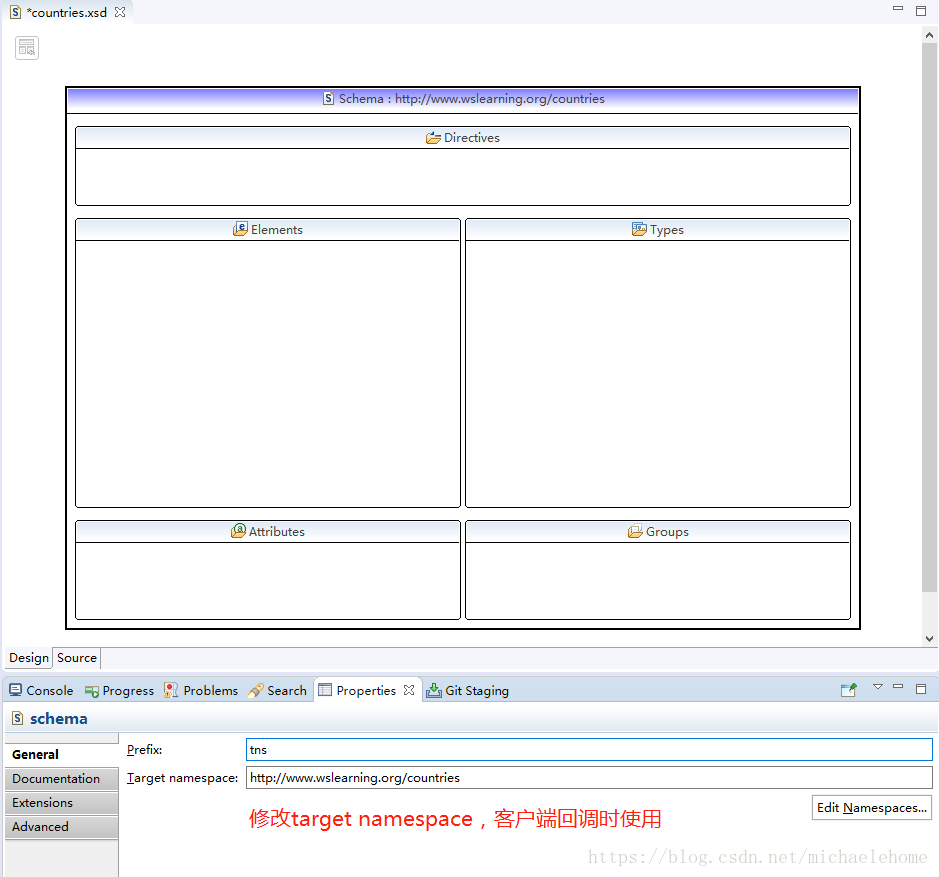Select the Attributes section header
This screenshot has width=939, height=877.
pyautogui.click(x=268, y=532)
